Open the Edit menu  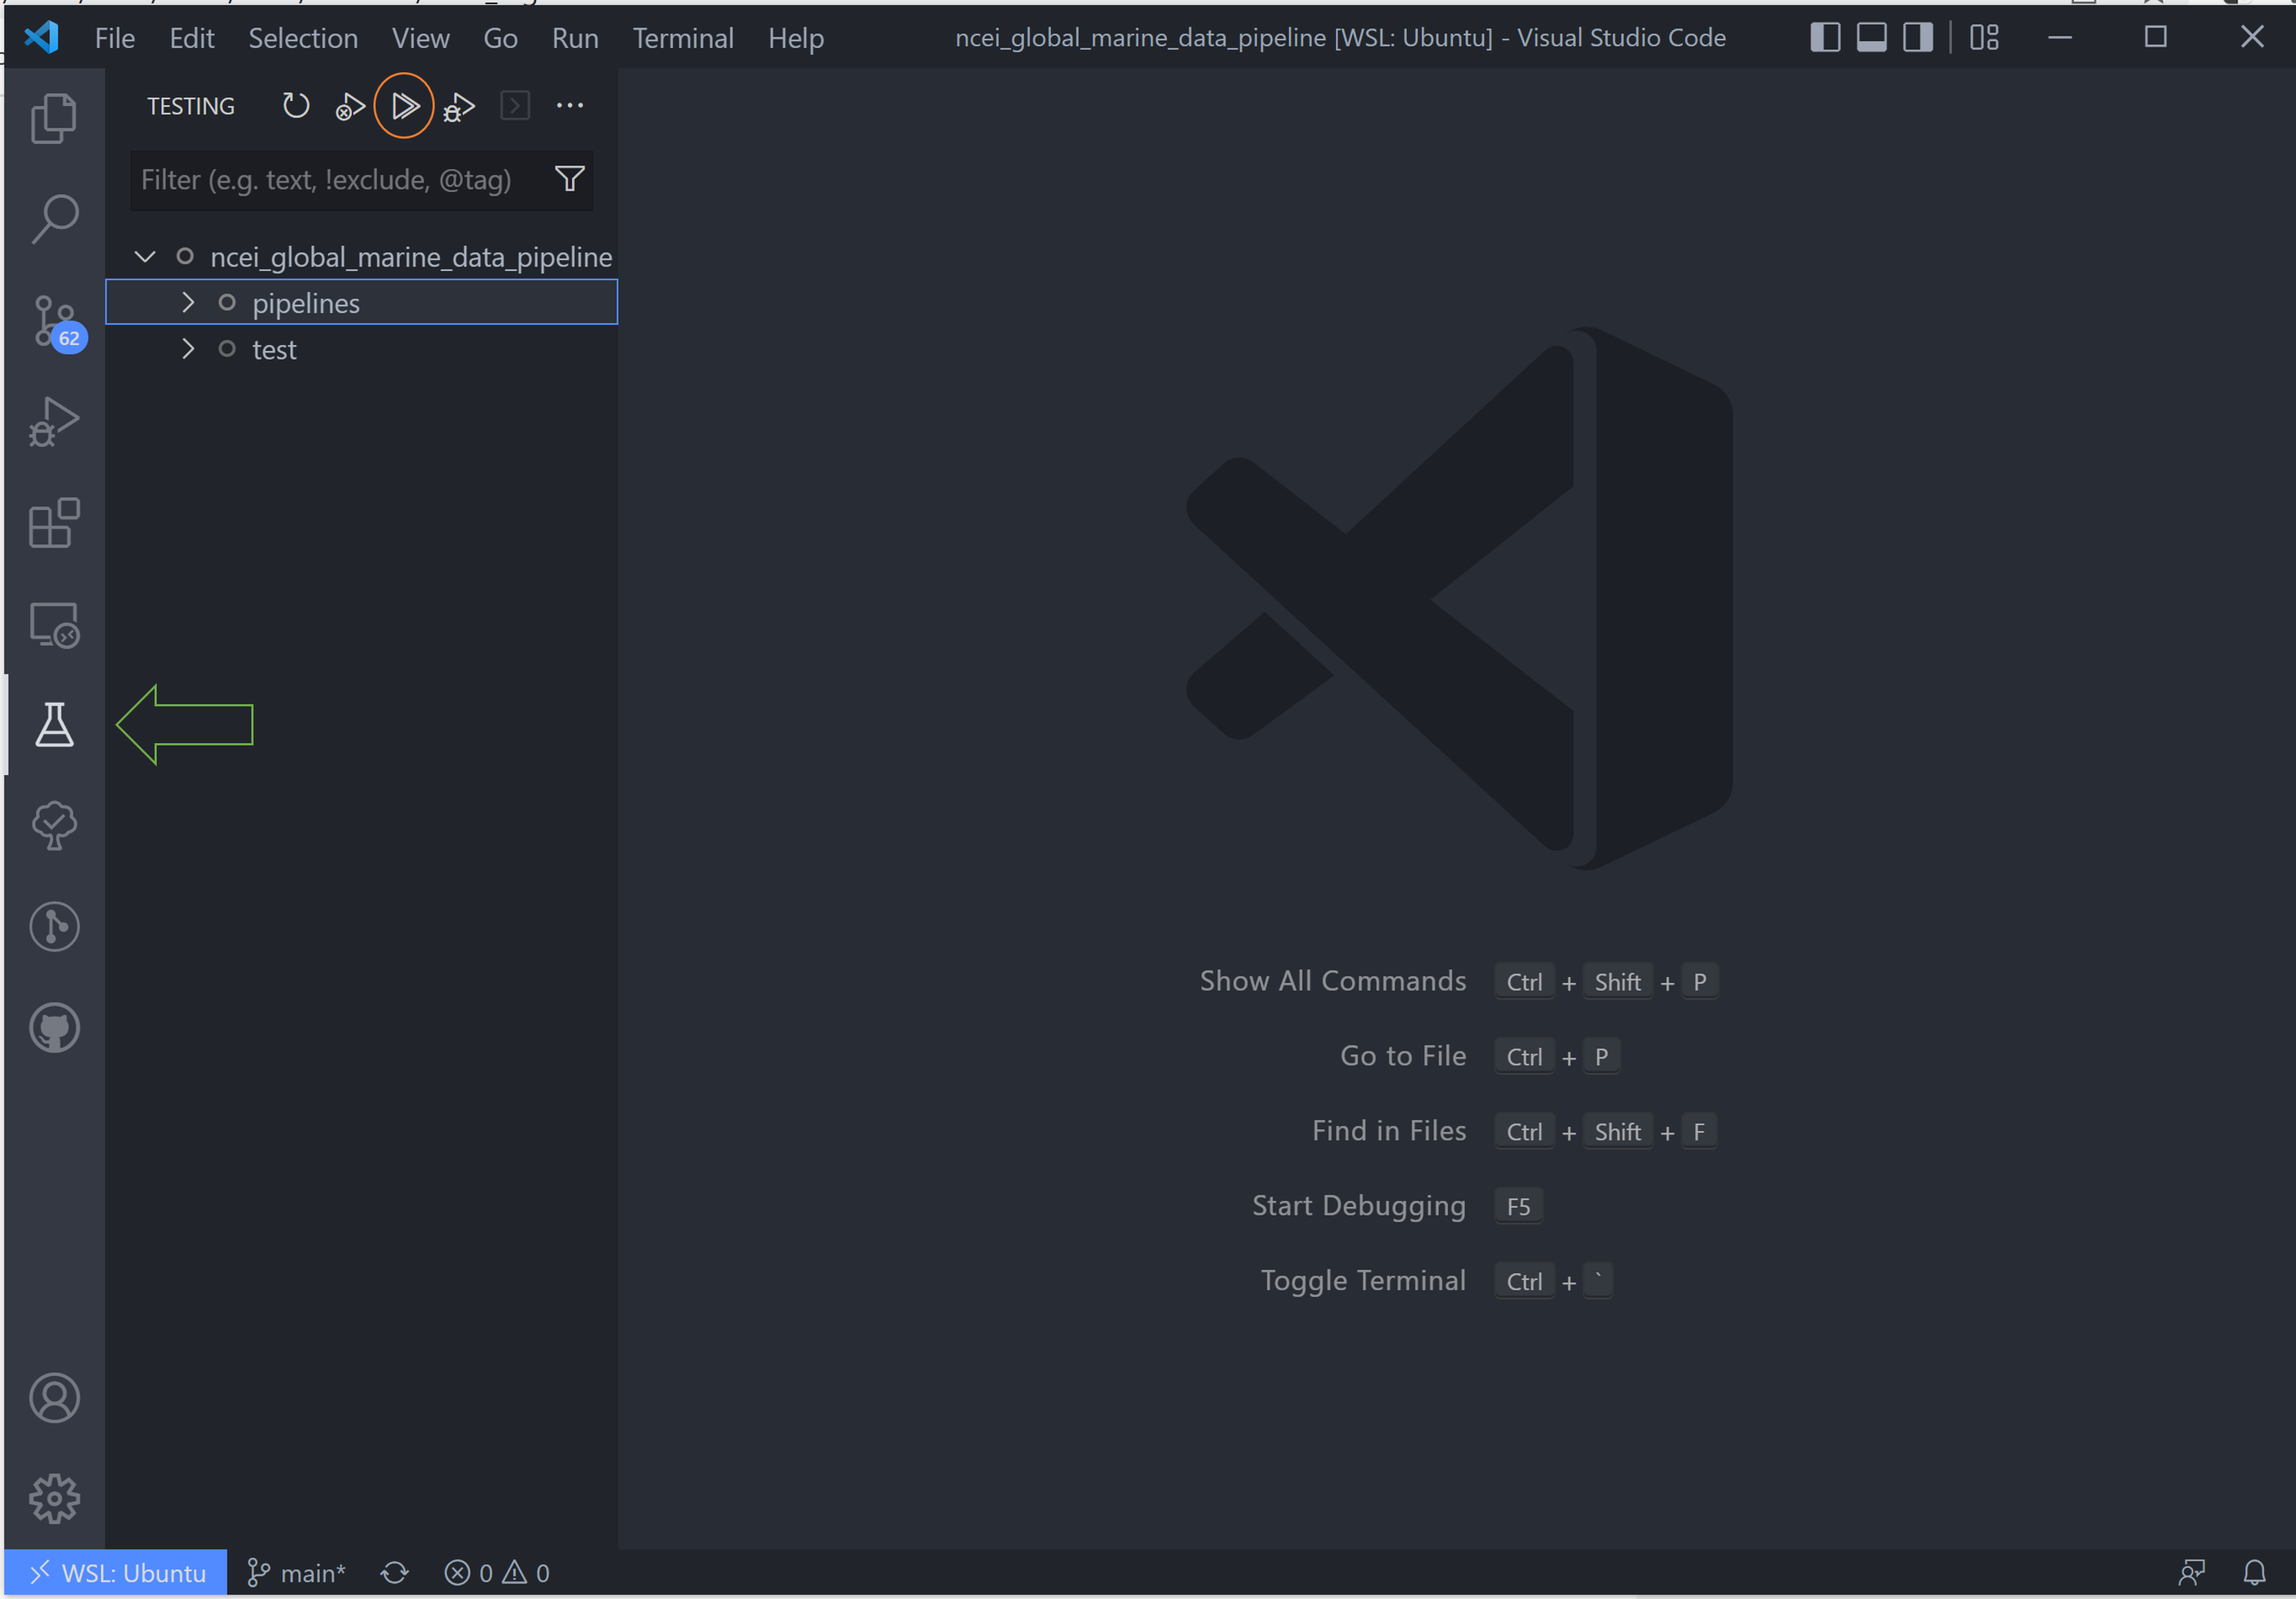(192, 38)
